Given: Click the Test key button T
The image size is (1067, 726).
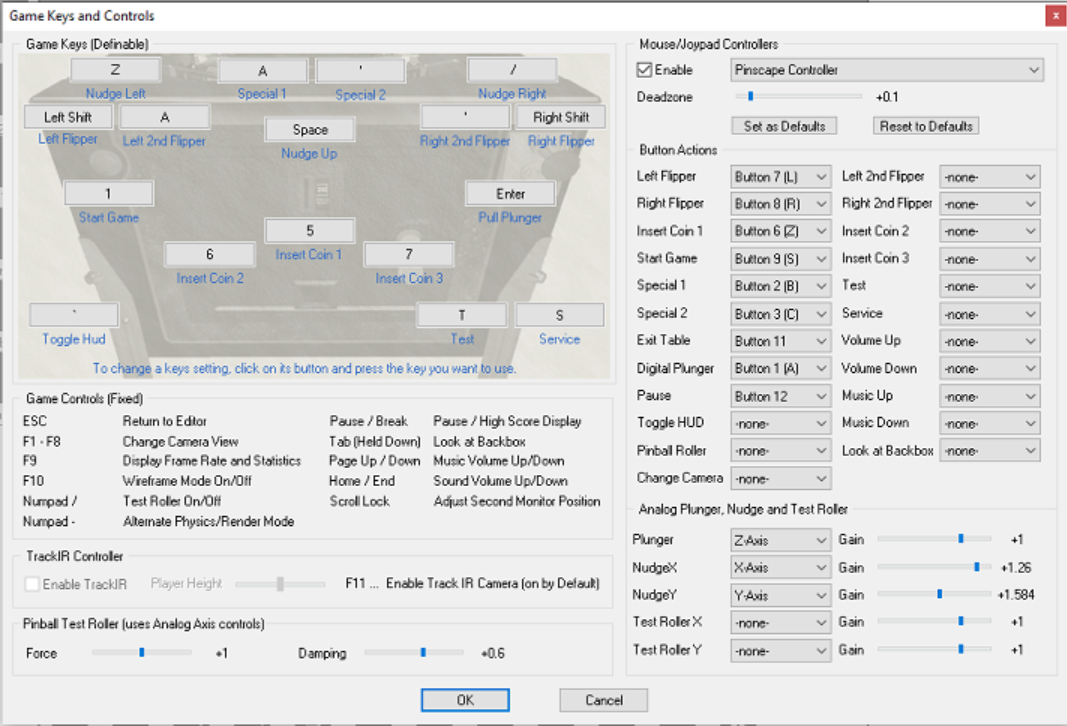Looking at the screenshot, I should coord(462,314).
